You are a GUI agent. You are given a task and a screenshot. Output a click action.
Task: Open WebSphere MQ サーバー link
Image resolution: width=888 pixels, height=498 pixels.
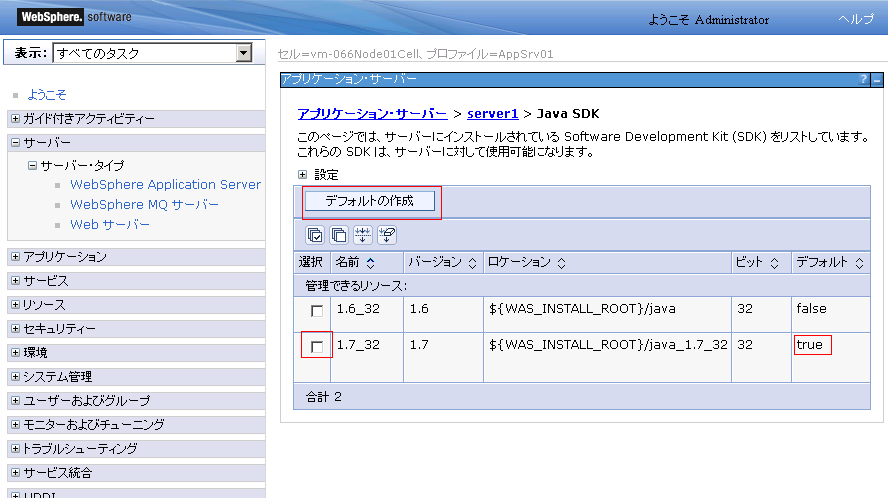[144, 205]
